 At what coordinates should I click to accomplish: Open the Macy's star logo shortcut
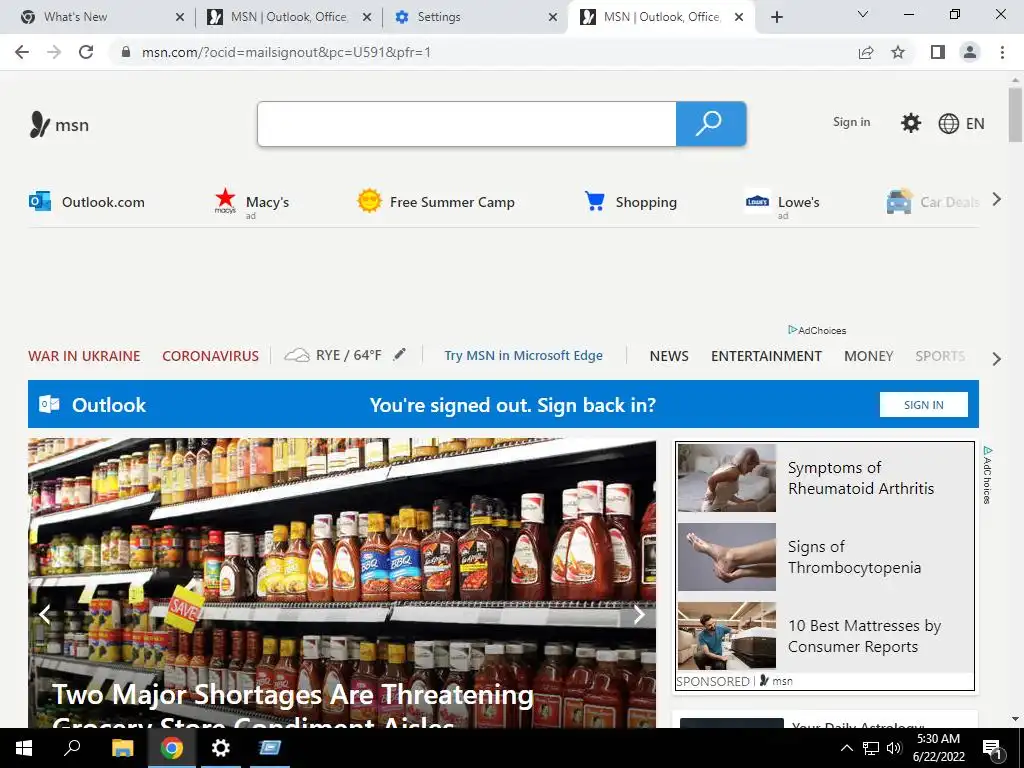[x=225, y=200]
